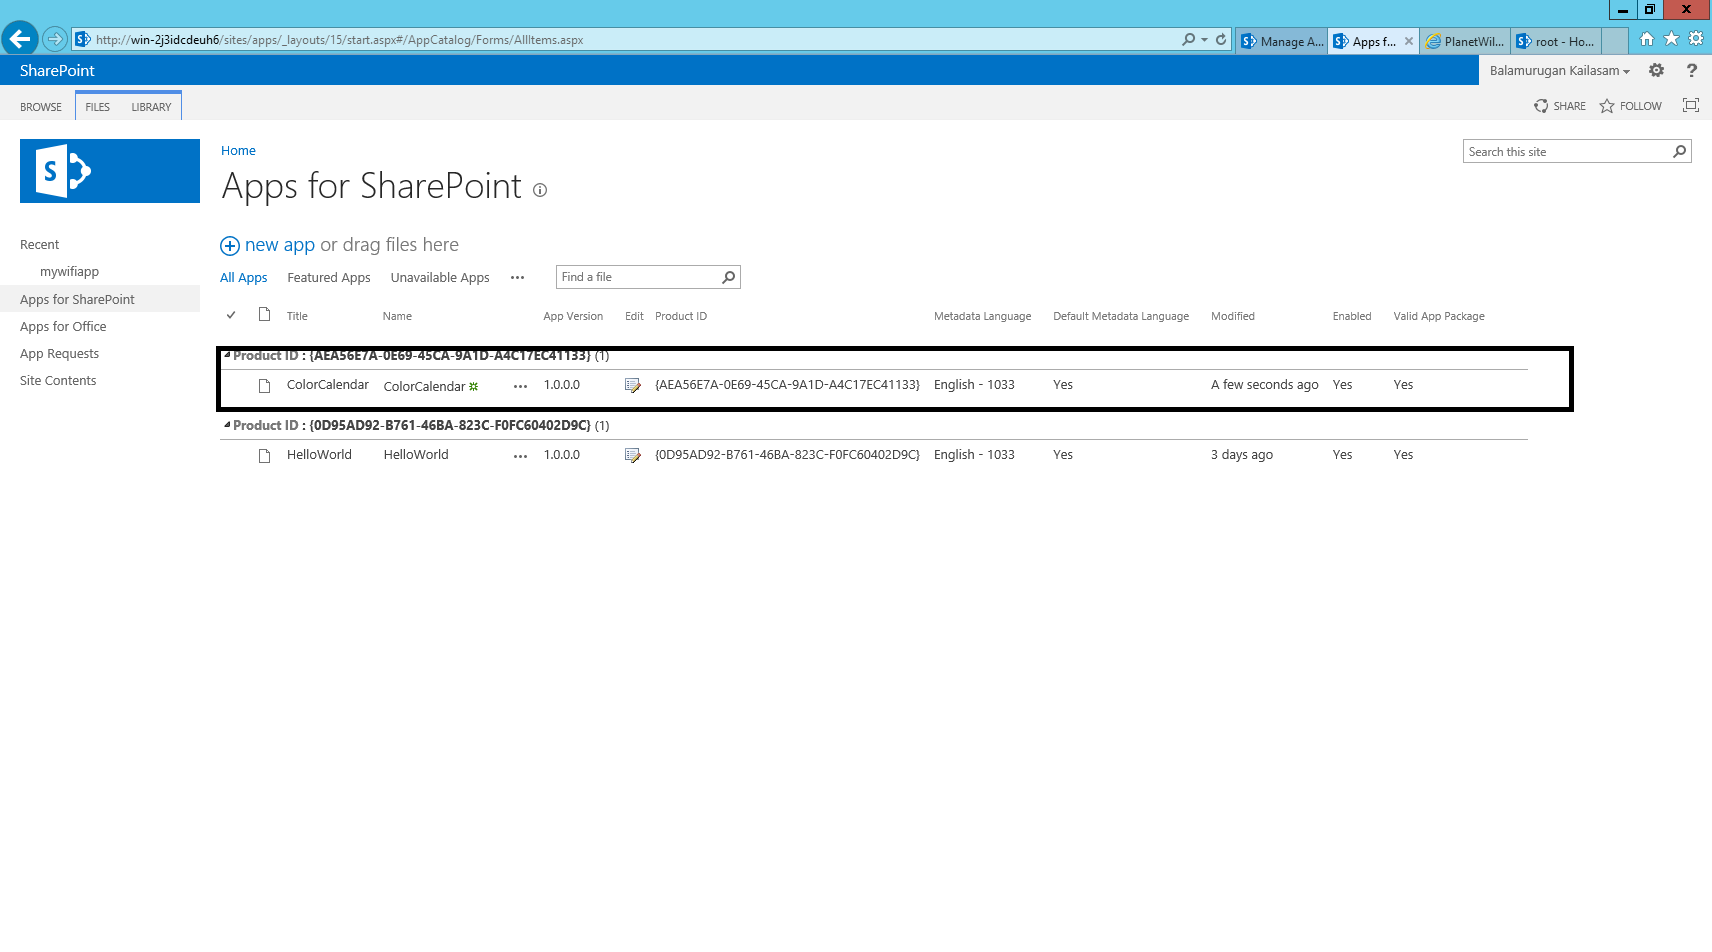Sort by the Title column header
The image size is (1712, 952).
click(x=297, y=316)
